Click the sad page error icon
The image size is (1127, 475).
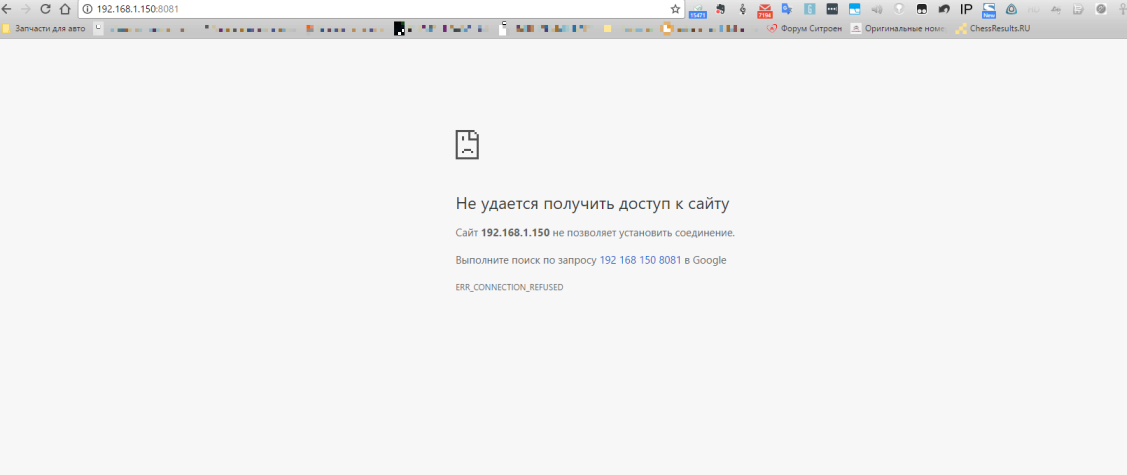[x=467, y=145]
